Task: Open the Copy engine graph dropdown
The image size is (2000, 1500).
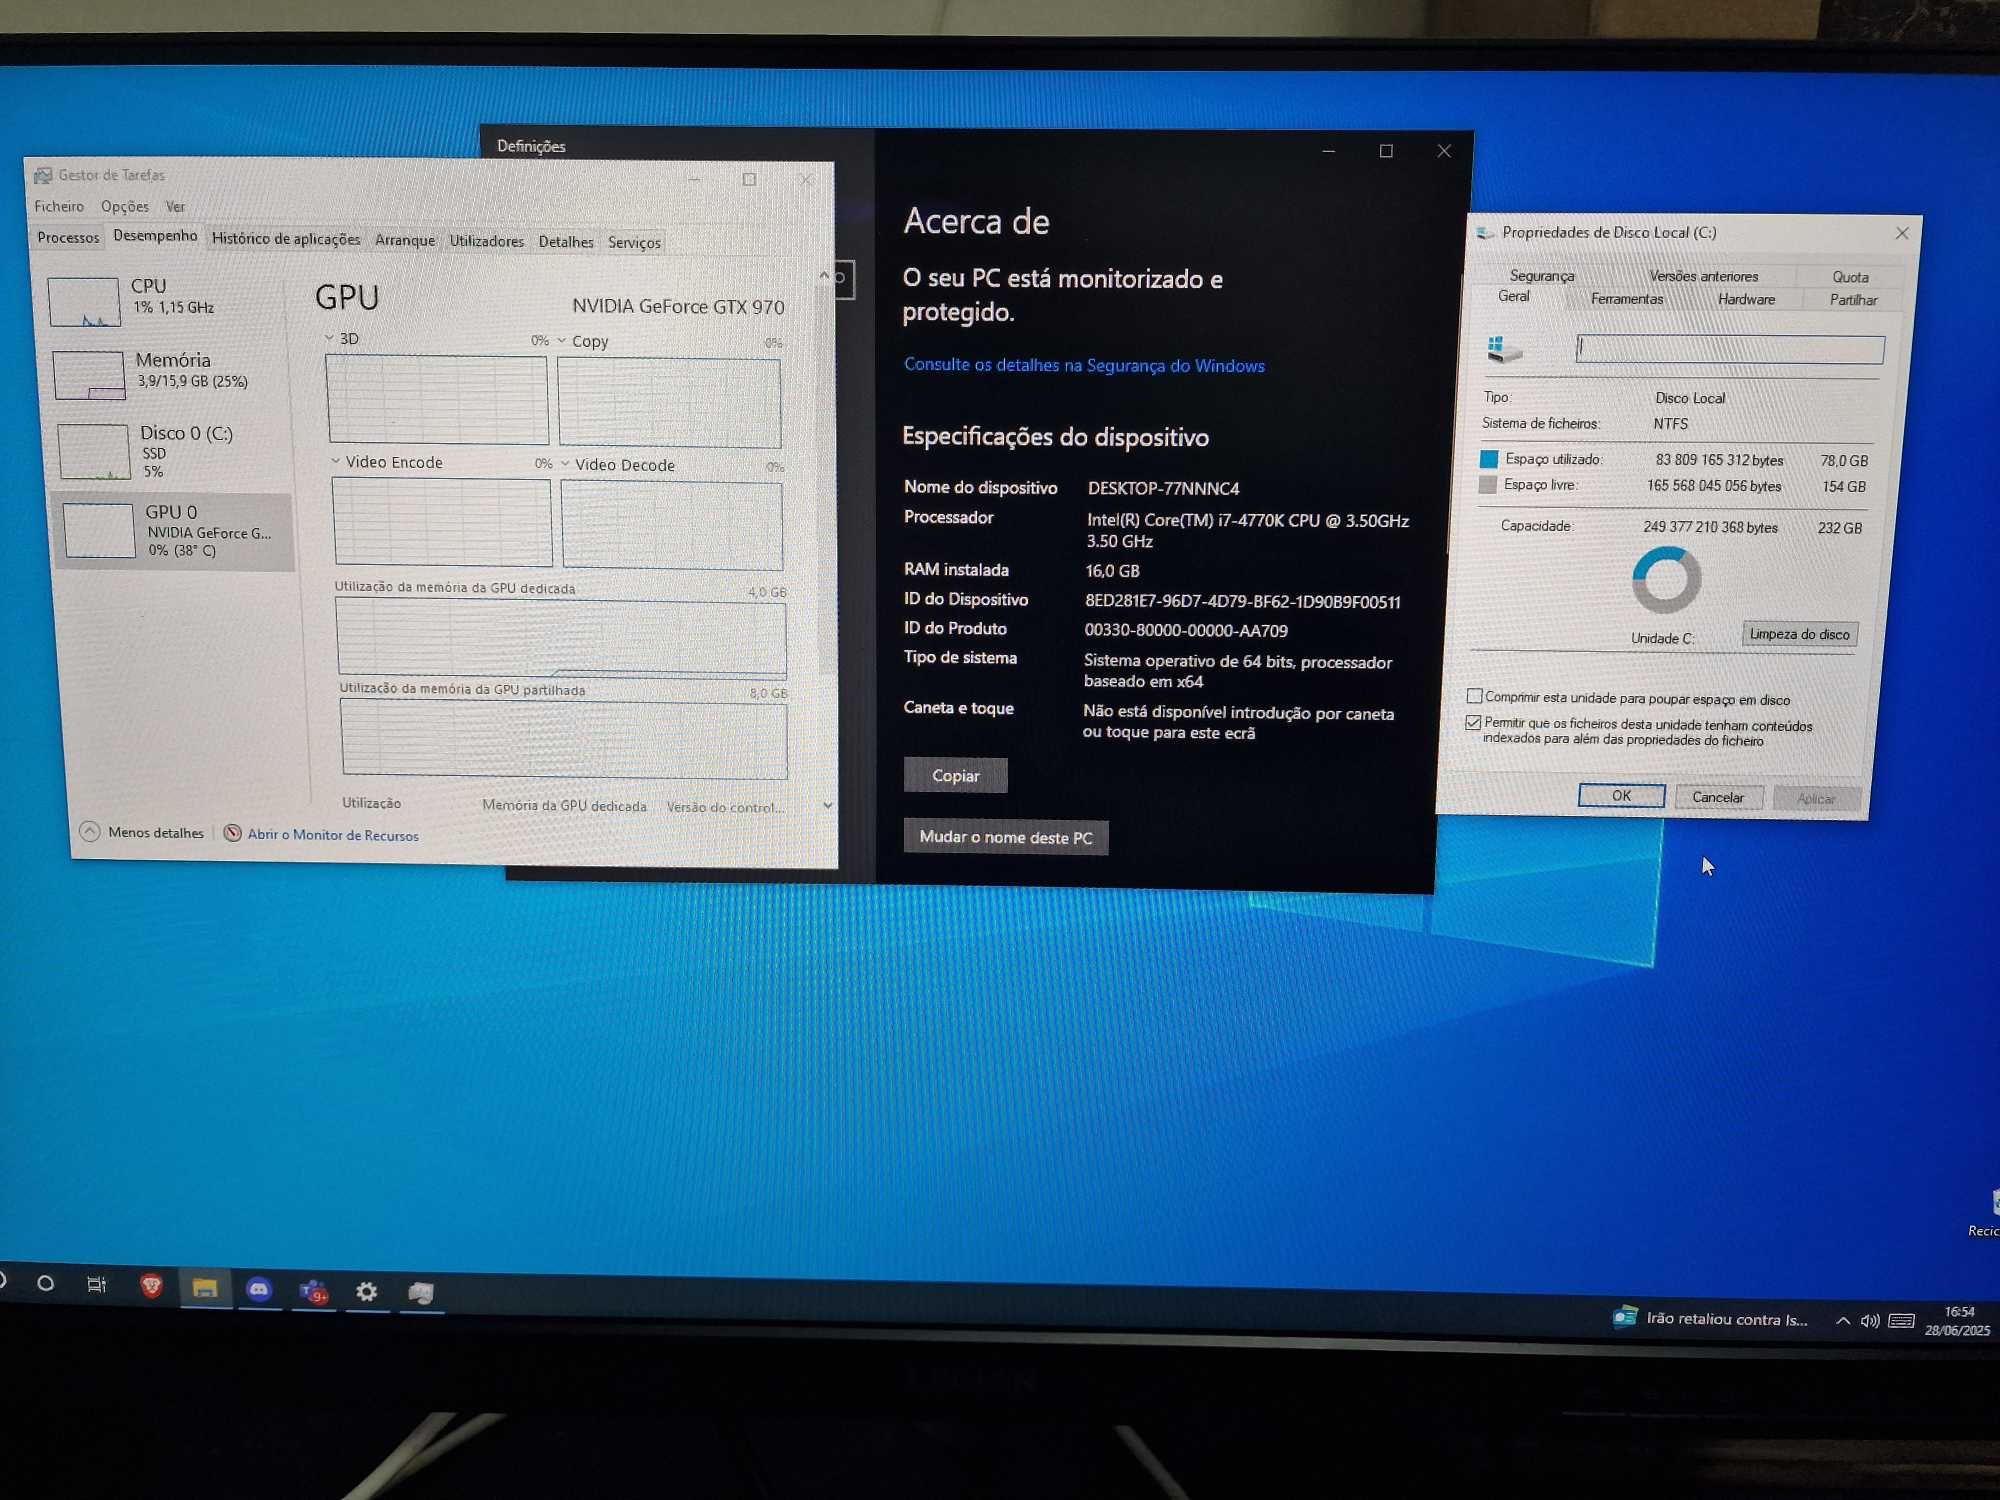Action: 561,341
